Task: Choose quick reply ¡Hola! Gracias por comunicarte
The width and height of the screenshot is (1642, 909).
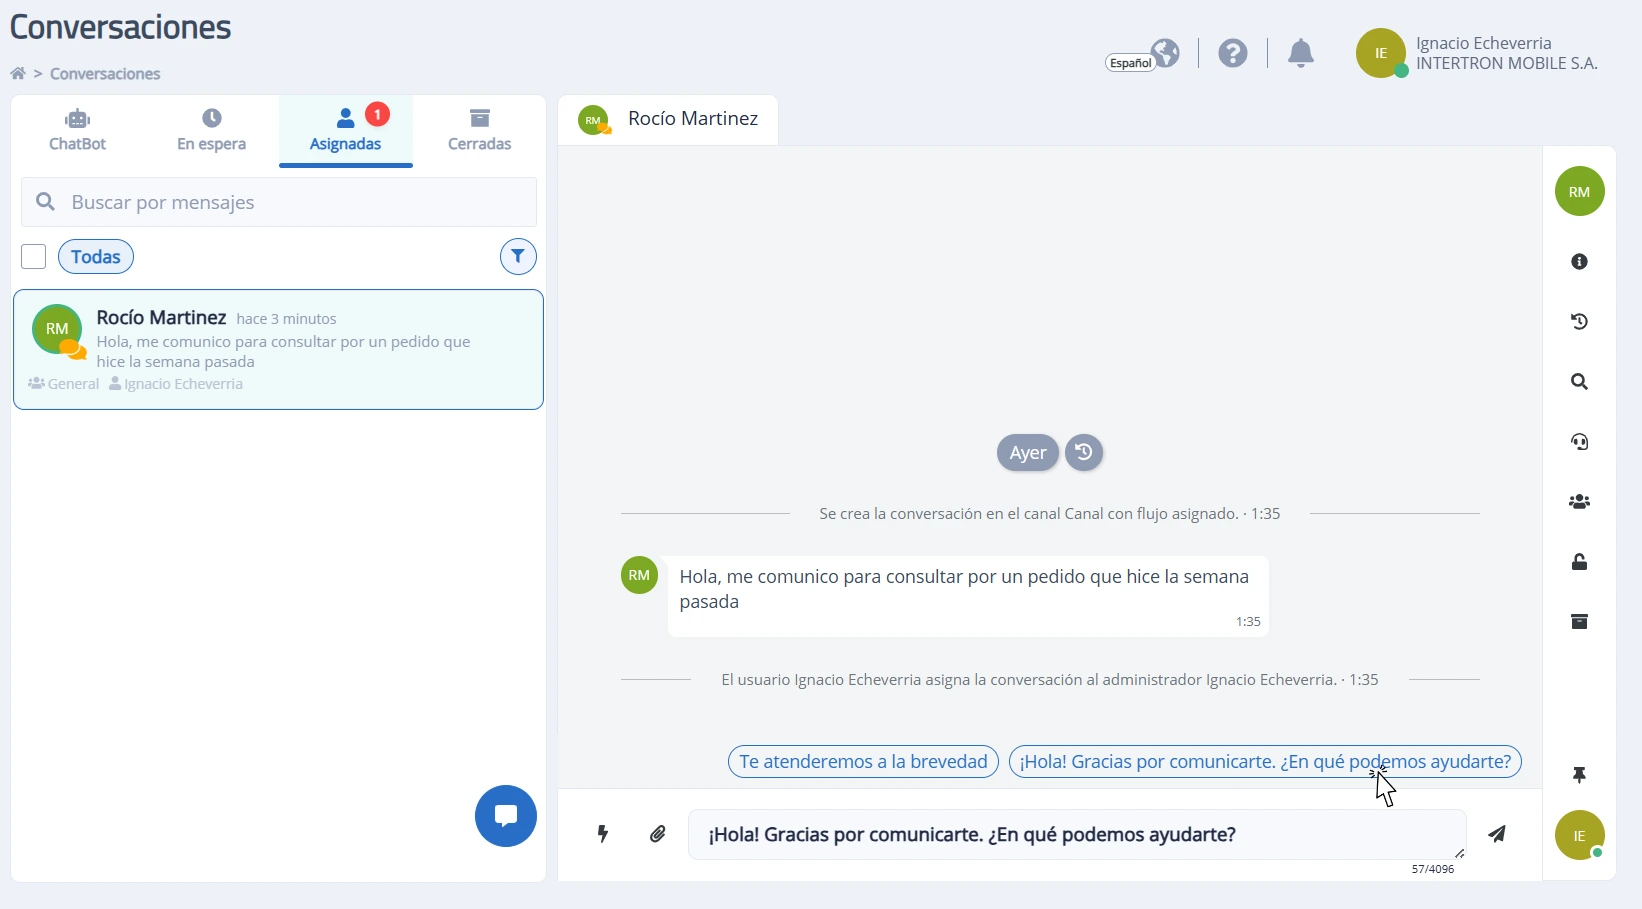Action: (x=1265, y=762)
